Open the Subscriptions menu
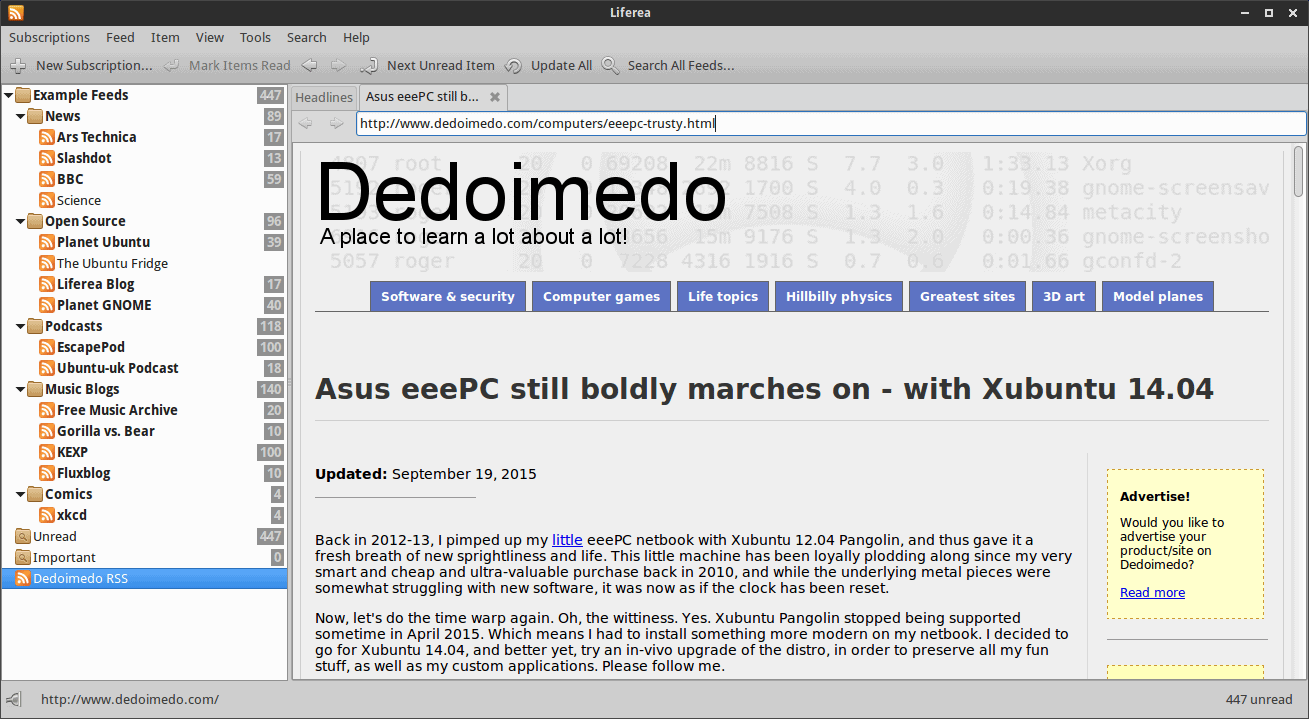 (x=50, y=37)
